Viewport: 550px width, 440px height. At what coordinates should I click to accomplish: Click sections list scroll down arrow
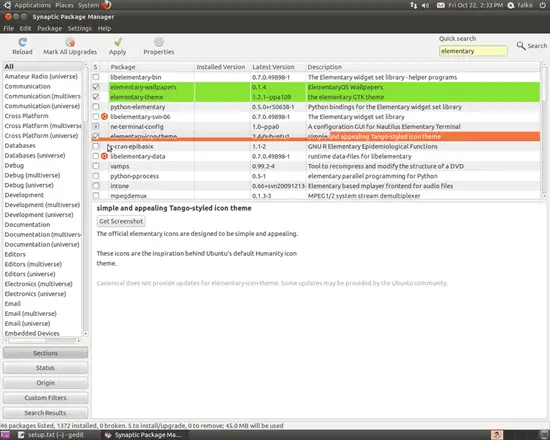(x=86, y=334)
